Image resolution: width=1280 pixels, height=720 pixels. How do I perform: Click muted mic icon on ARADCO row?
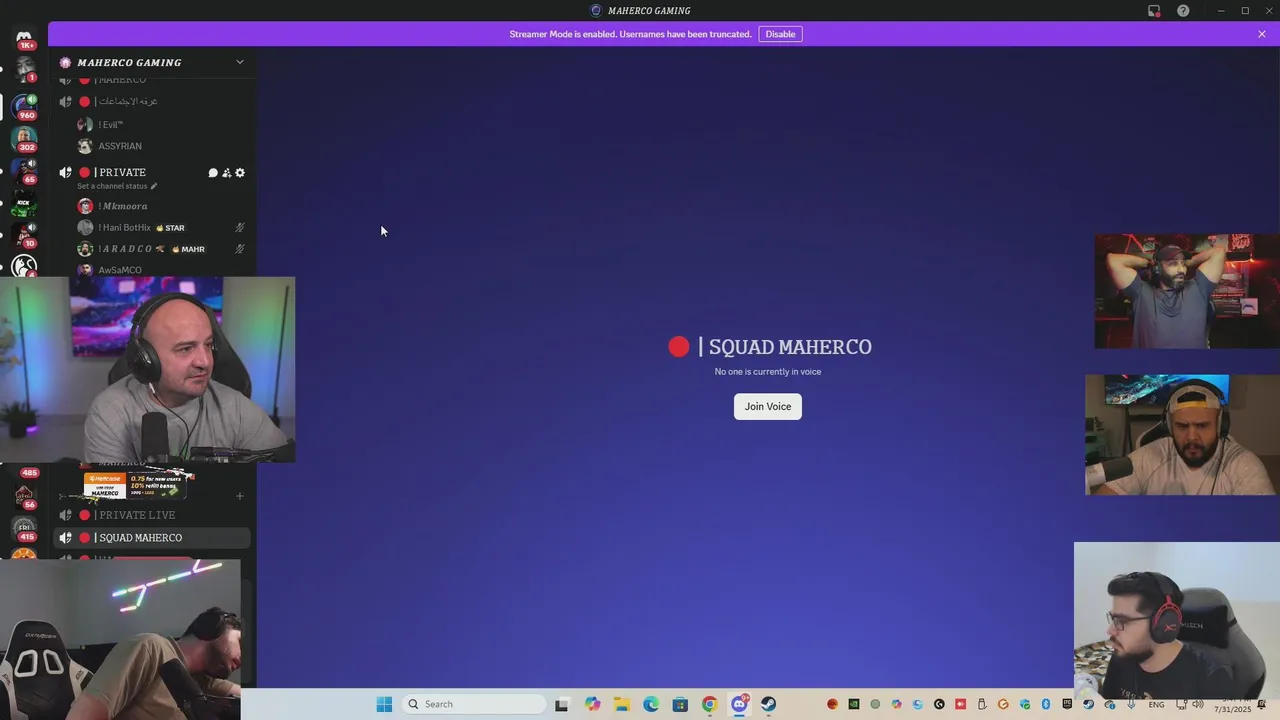point(239,249)
